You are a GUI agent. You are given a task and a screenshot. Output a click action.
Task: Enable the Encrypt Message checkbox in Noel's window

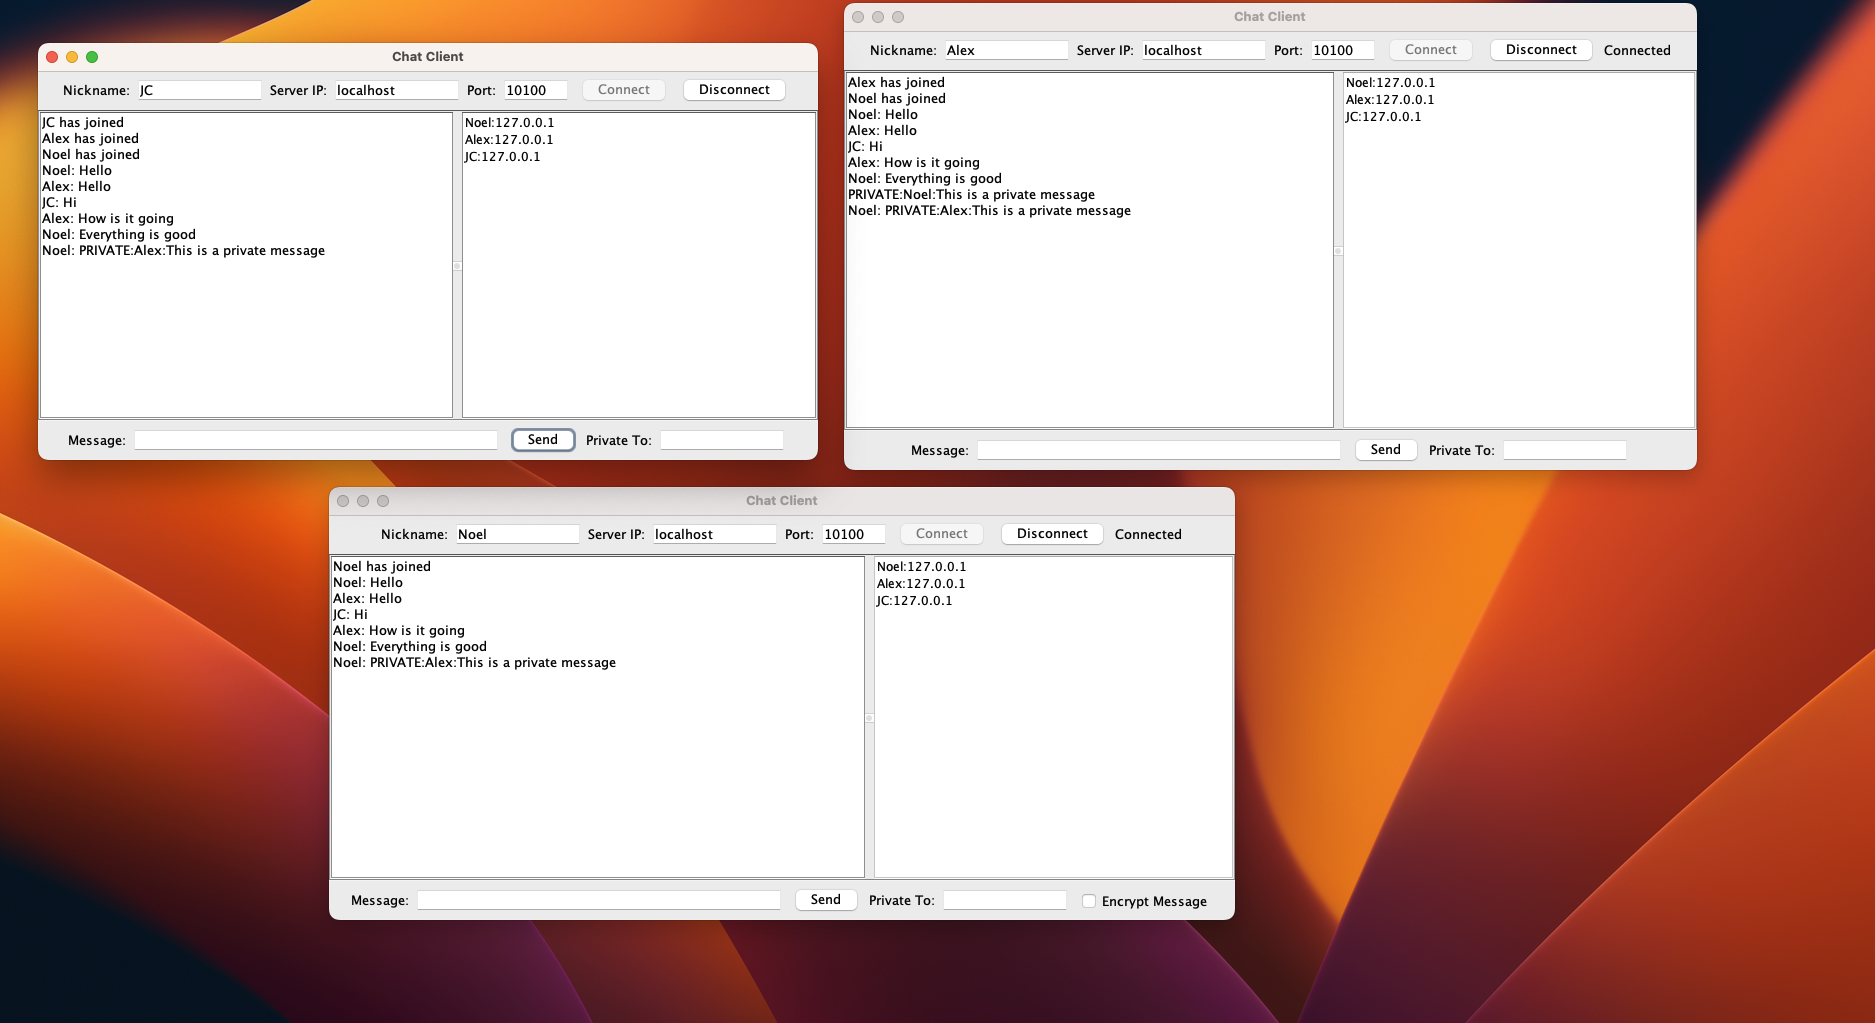1089,901
